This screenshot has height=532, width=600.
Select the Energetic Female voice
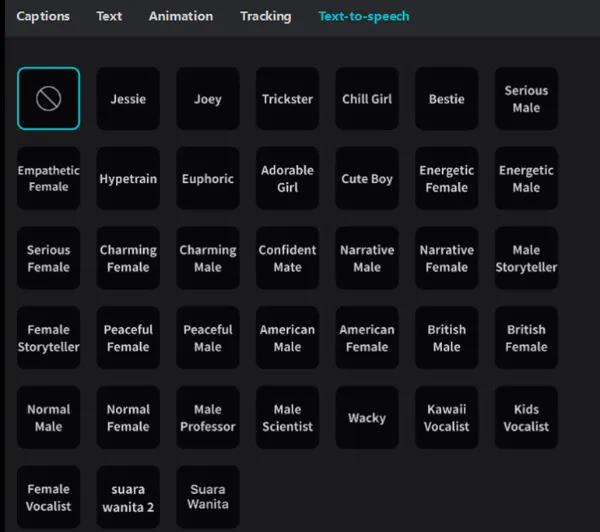447,178
